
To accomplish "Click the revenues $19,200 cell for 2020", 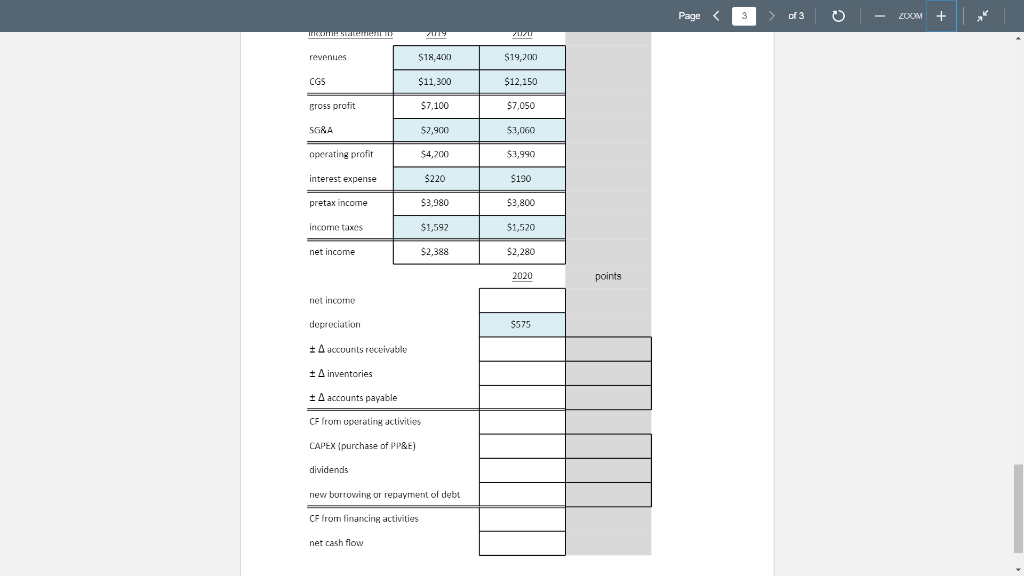I will point(522,57).
